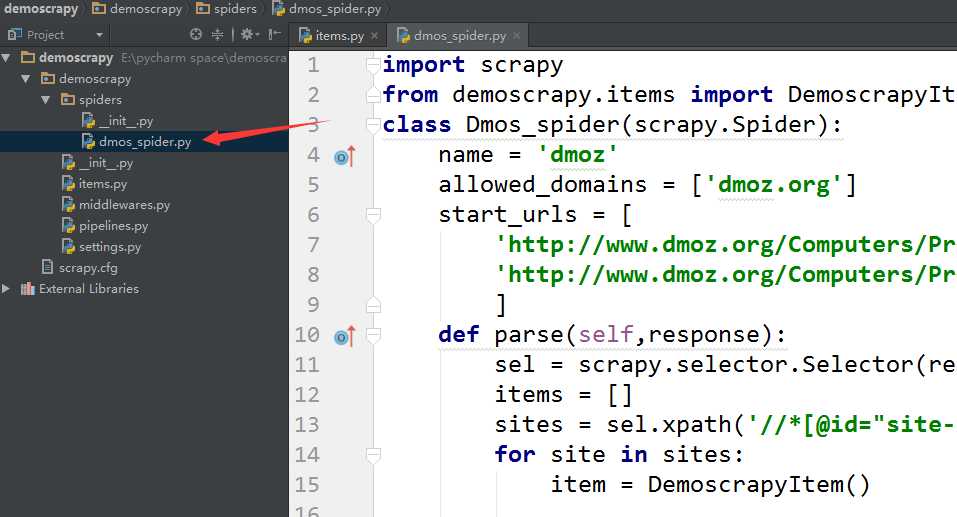
Task: Collapse the inner demoscrapy package folder
Action: [x=26, y=79]
